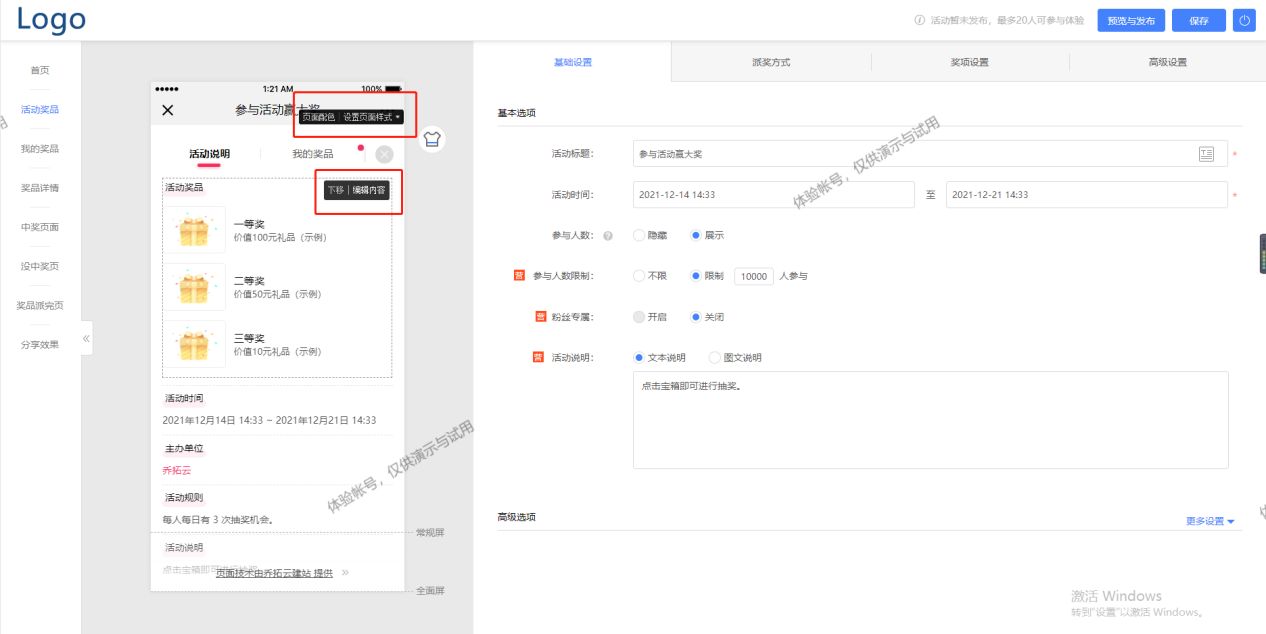
Task: Open the text template icon beside 活动标题 field
Action: pyautogui.click(x=1206, y=154)
